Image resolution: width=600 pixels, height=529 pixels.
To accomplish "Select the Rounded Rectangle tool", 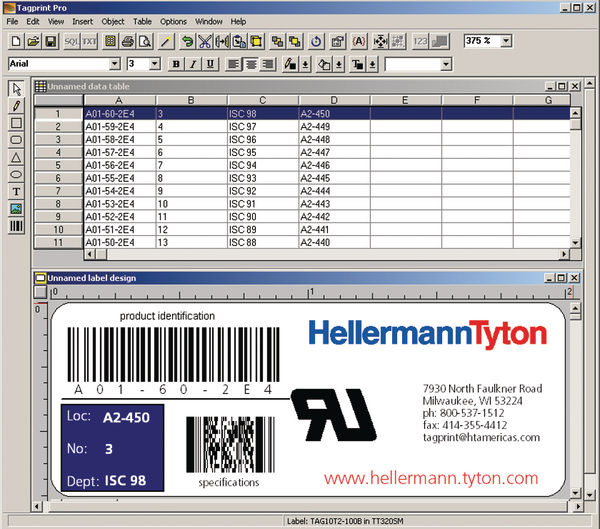I will click(16, 140).
